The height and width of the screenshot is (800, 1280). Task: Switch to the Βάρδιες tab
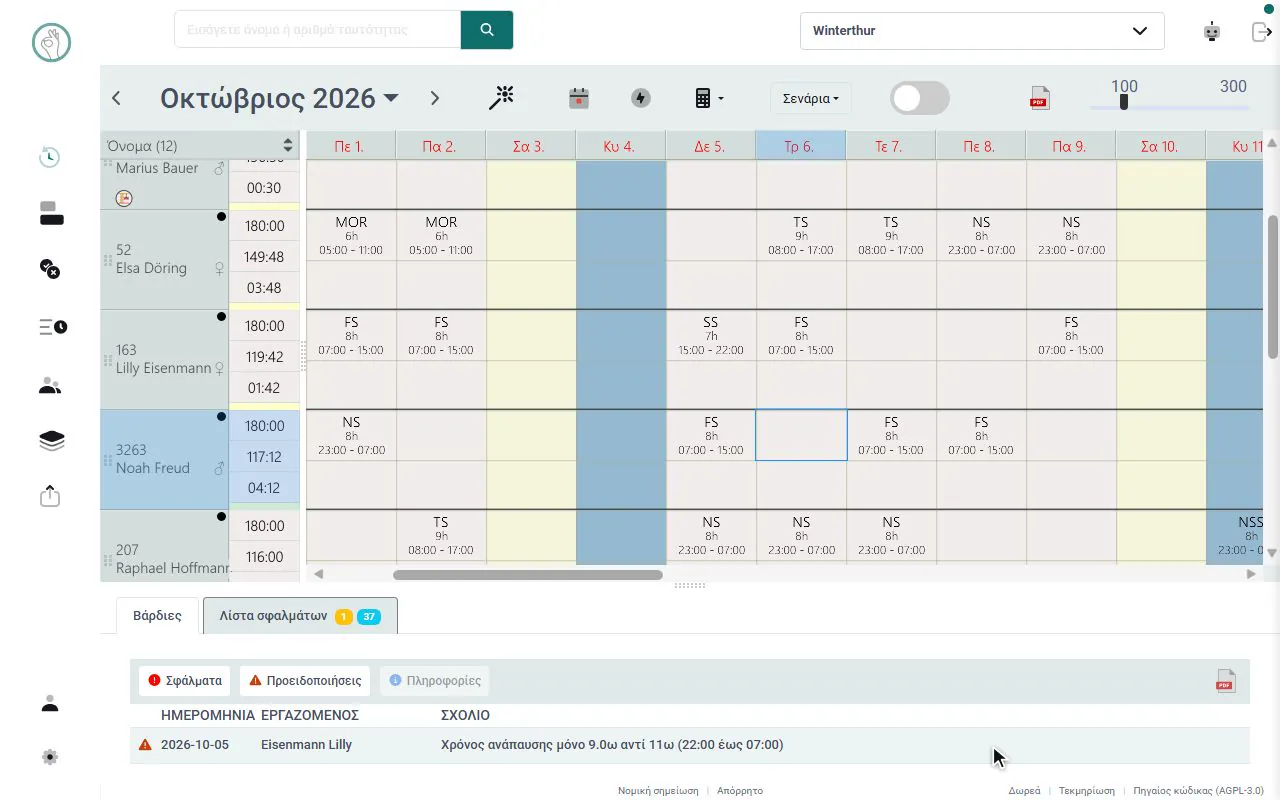point(157,616)
